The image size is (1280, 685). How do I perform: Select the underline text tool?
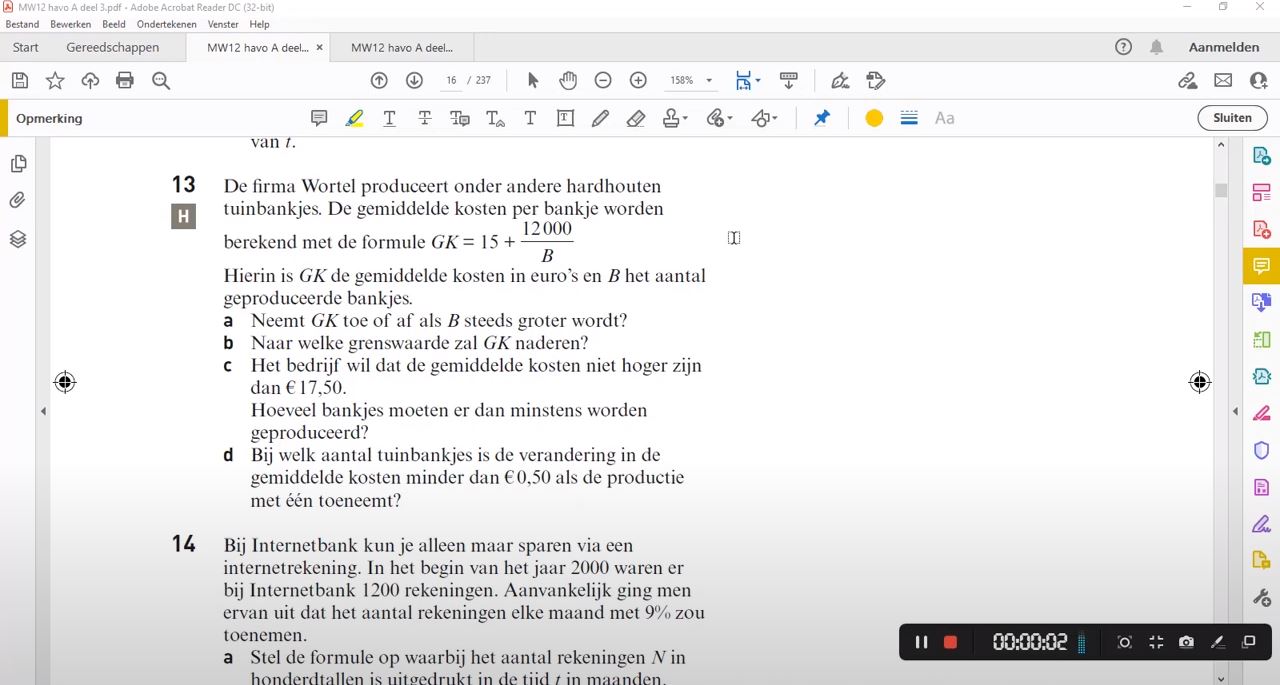click(x=389, y=118)
